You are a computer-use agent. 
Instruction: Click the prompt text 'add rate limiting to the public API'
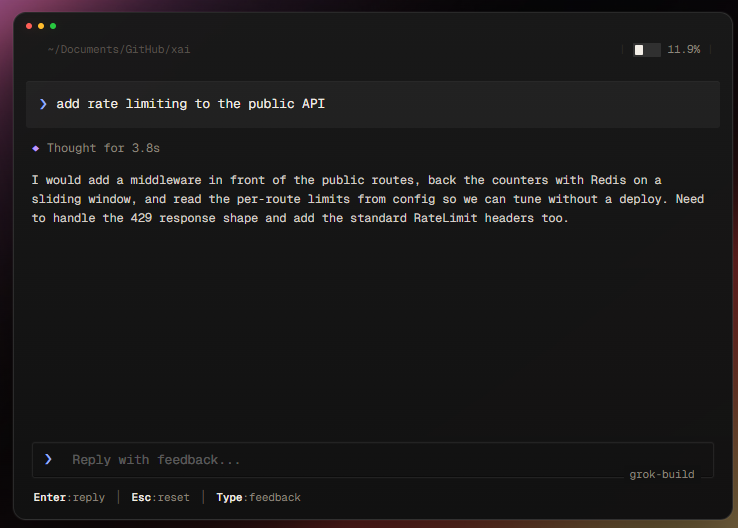tap(191, 104)
